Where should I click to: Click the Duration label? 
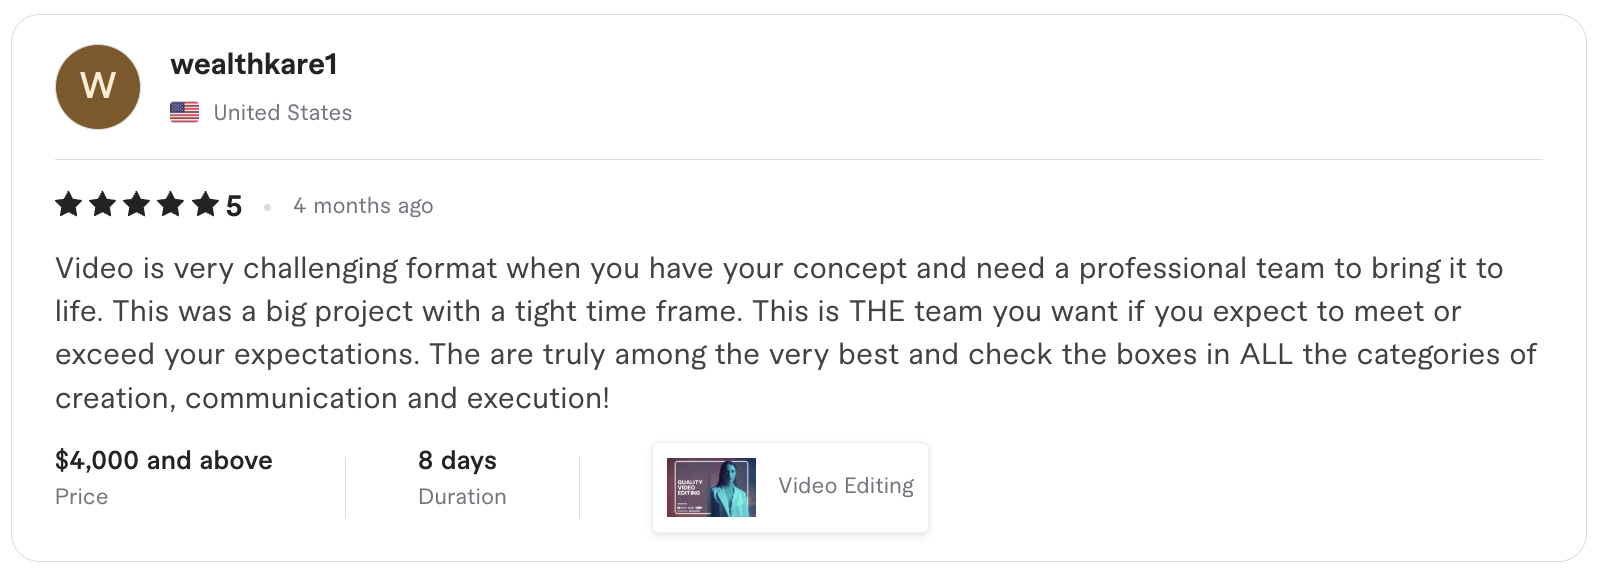coord(462,496)
